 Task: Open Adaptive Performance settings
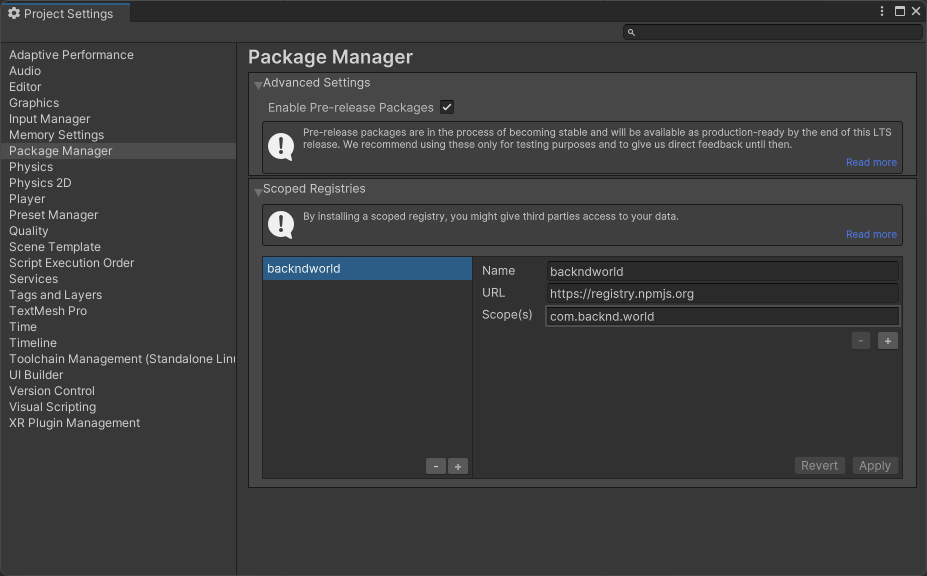click(118, 55)
